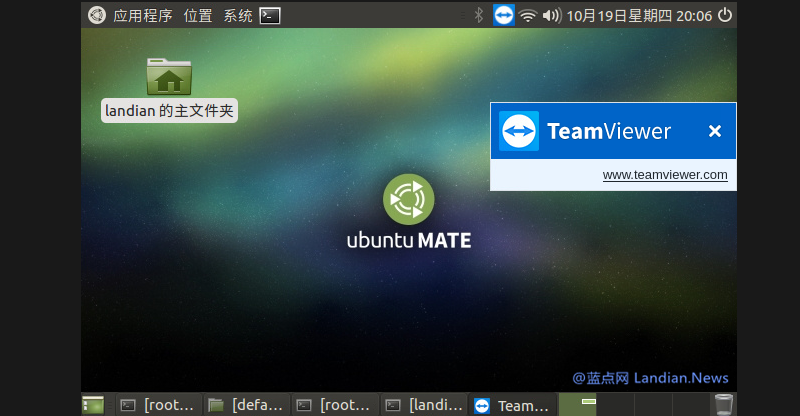This screenshot has width=800, height=416.
Task: Open the 系统 menu
Action: coord(238,16)
